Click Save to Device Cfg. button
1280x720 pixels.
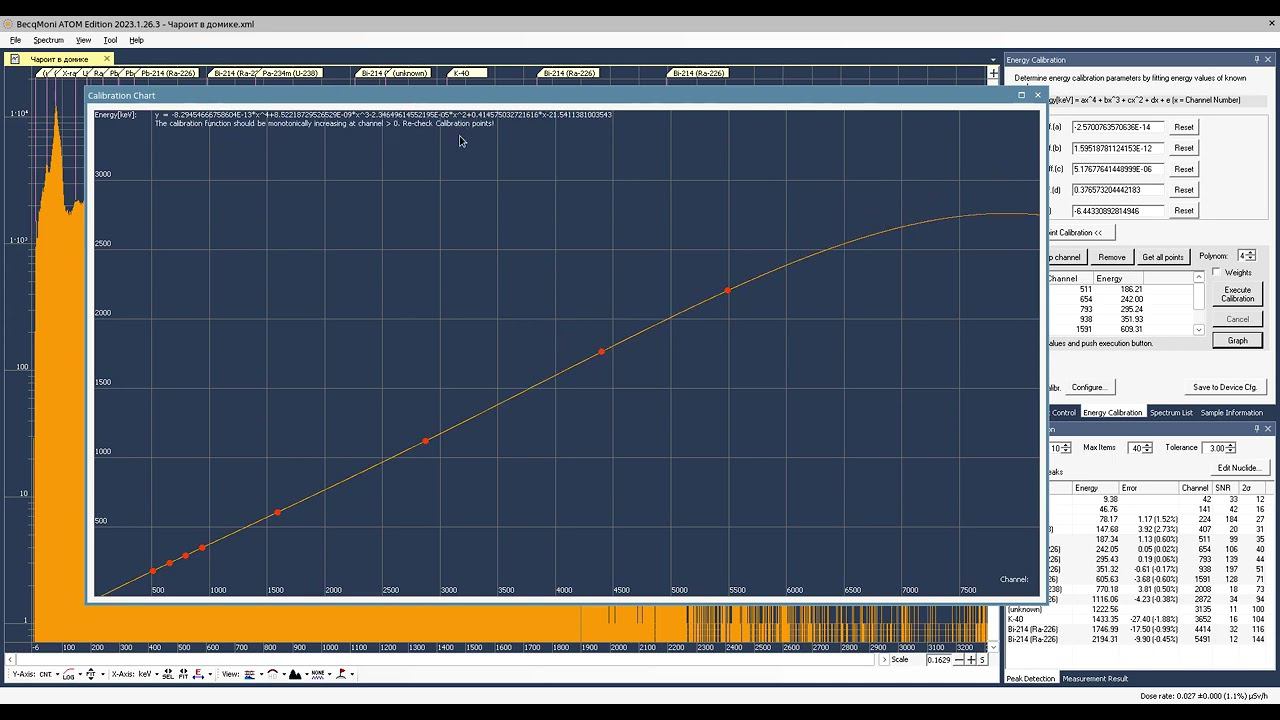click(1225, 387)
